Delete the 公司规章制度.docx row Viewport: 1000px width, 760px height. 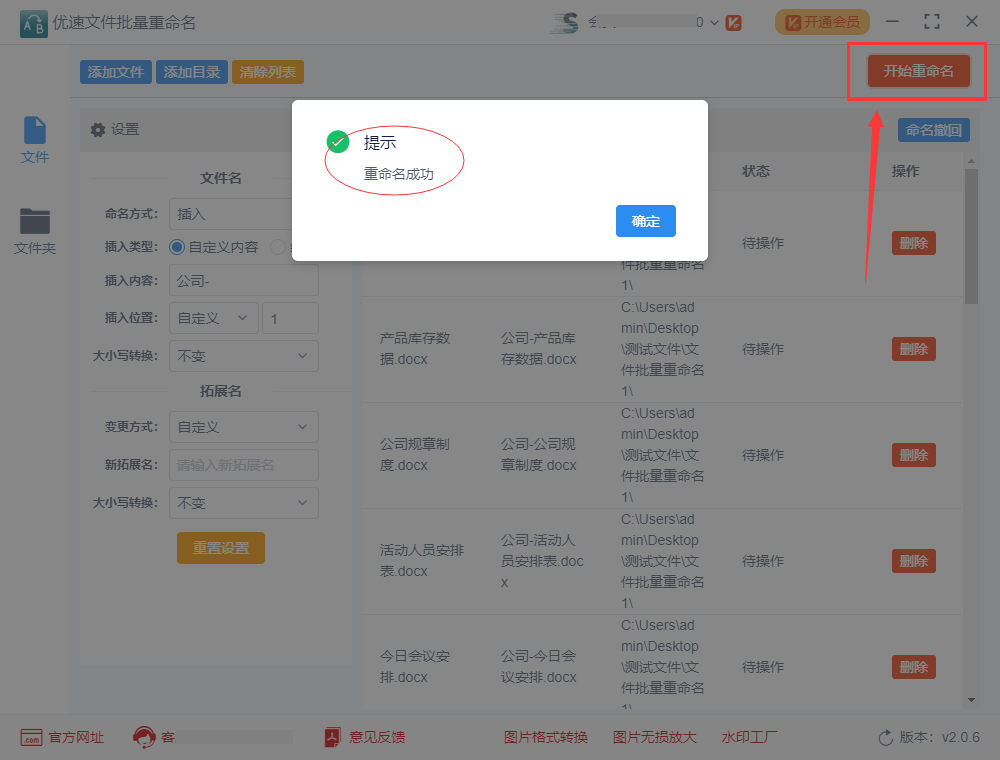tap(913, 455)
